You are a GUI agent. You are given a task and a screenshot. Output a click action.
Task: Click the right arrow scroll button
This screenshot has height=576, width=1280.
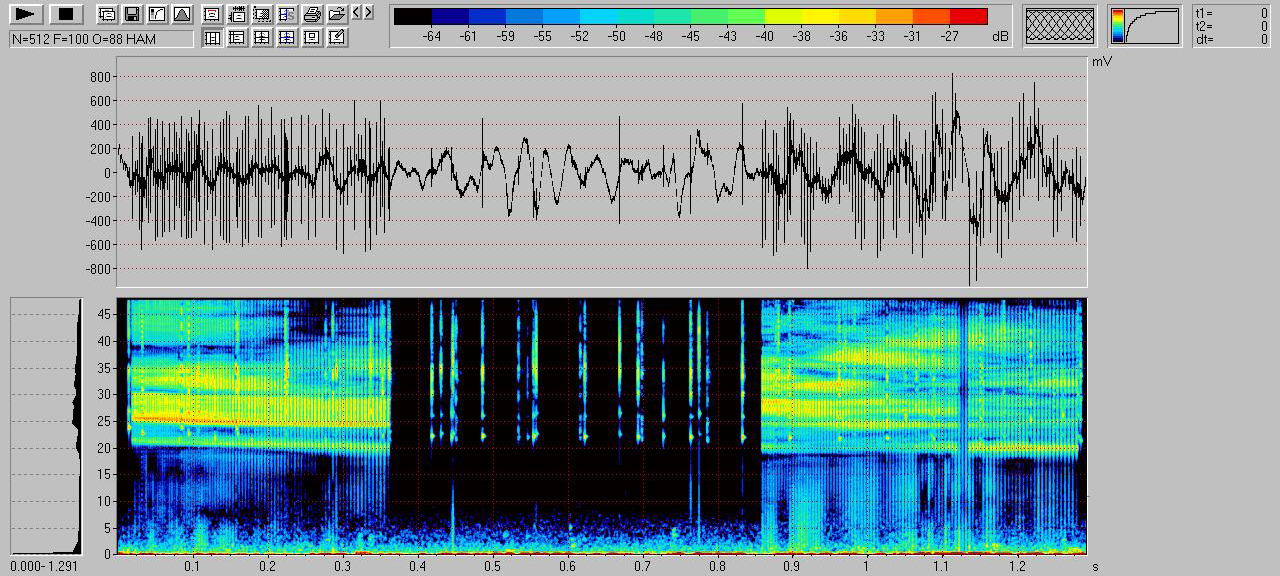[368, 13]
